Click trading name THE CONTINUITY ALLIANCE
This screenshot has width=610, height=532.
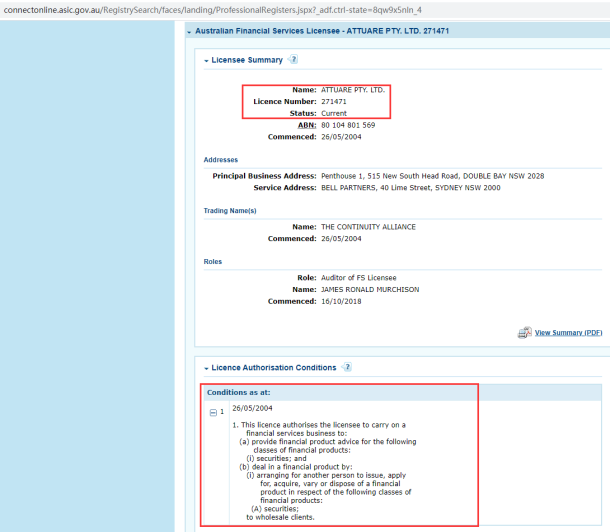click(x=368, y=227)
